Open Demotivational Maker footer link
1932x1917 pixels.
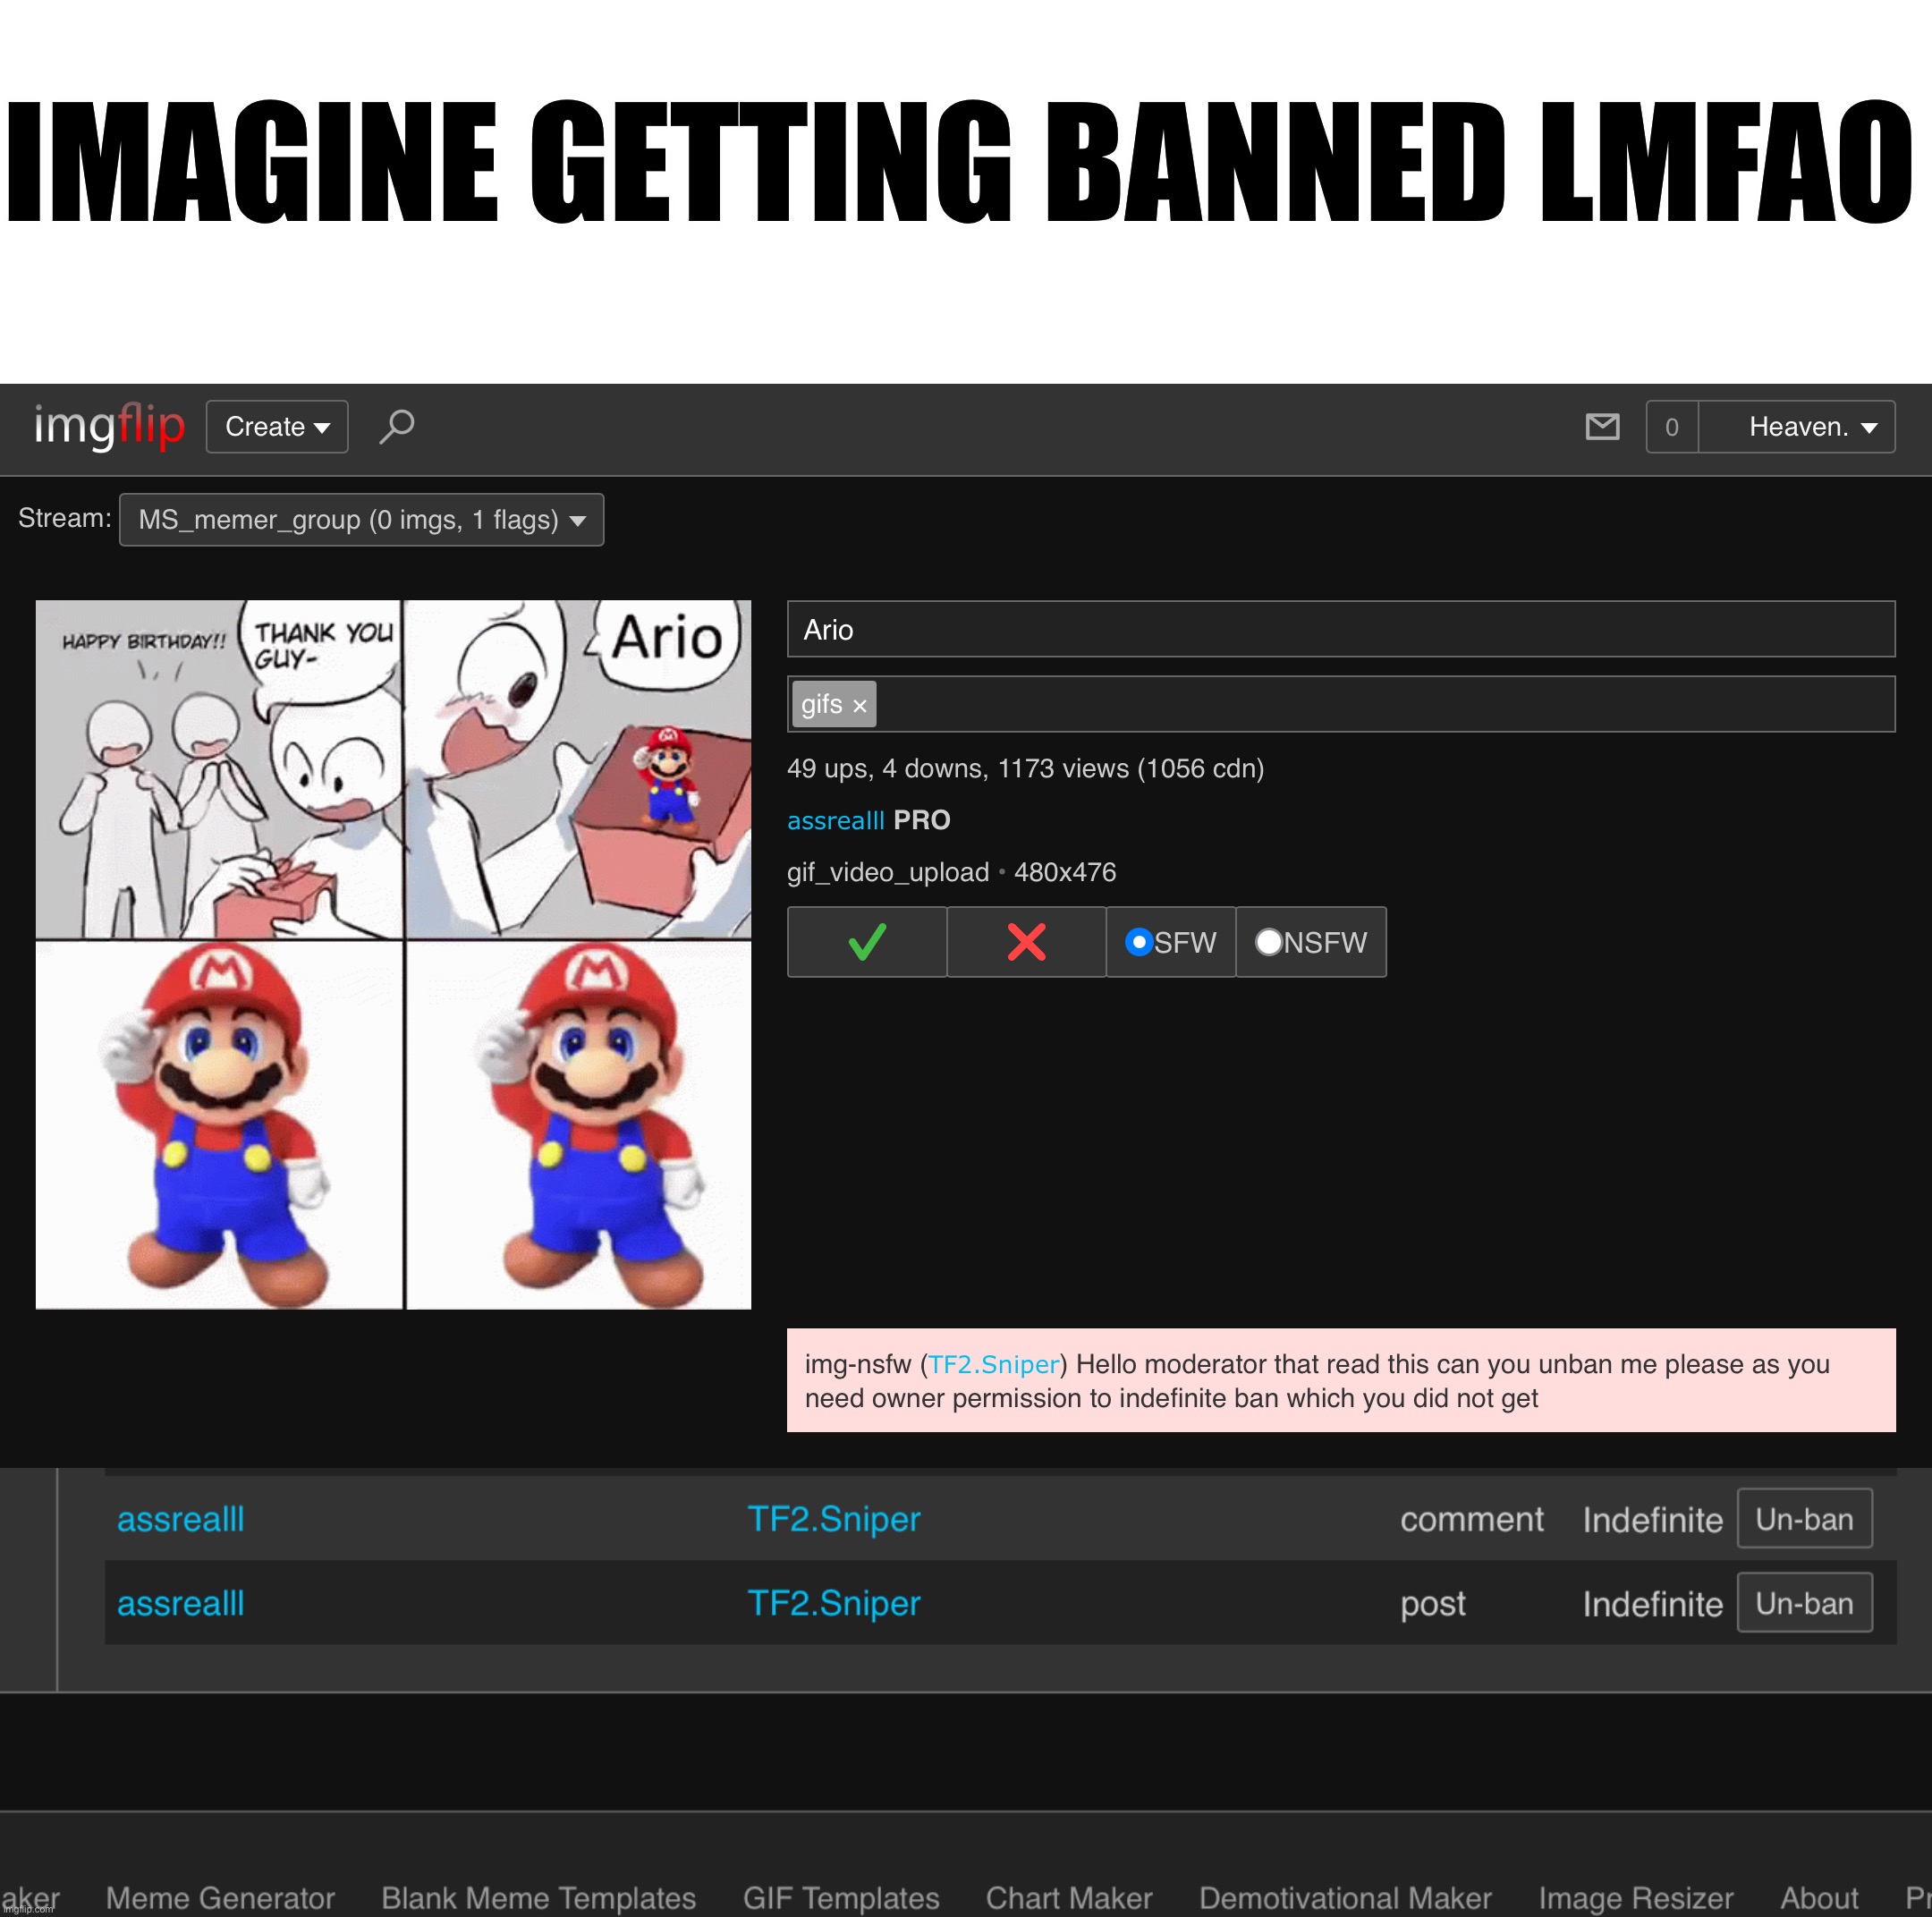point(1345,1897)
